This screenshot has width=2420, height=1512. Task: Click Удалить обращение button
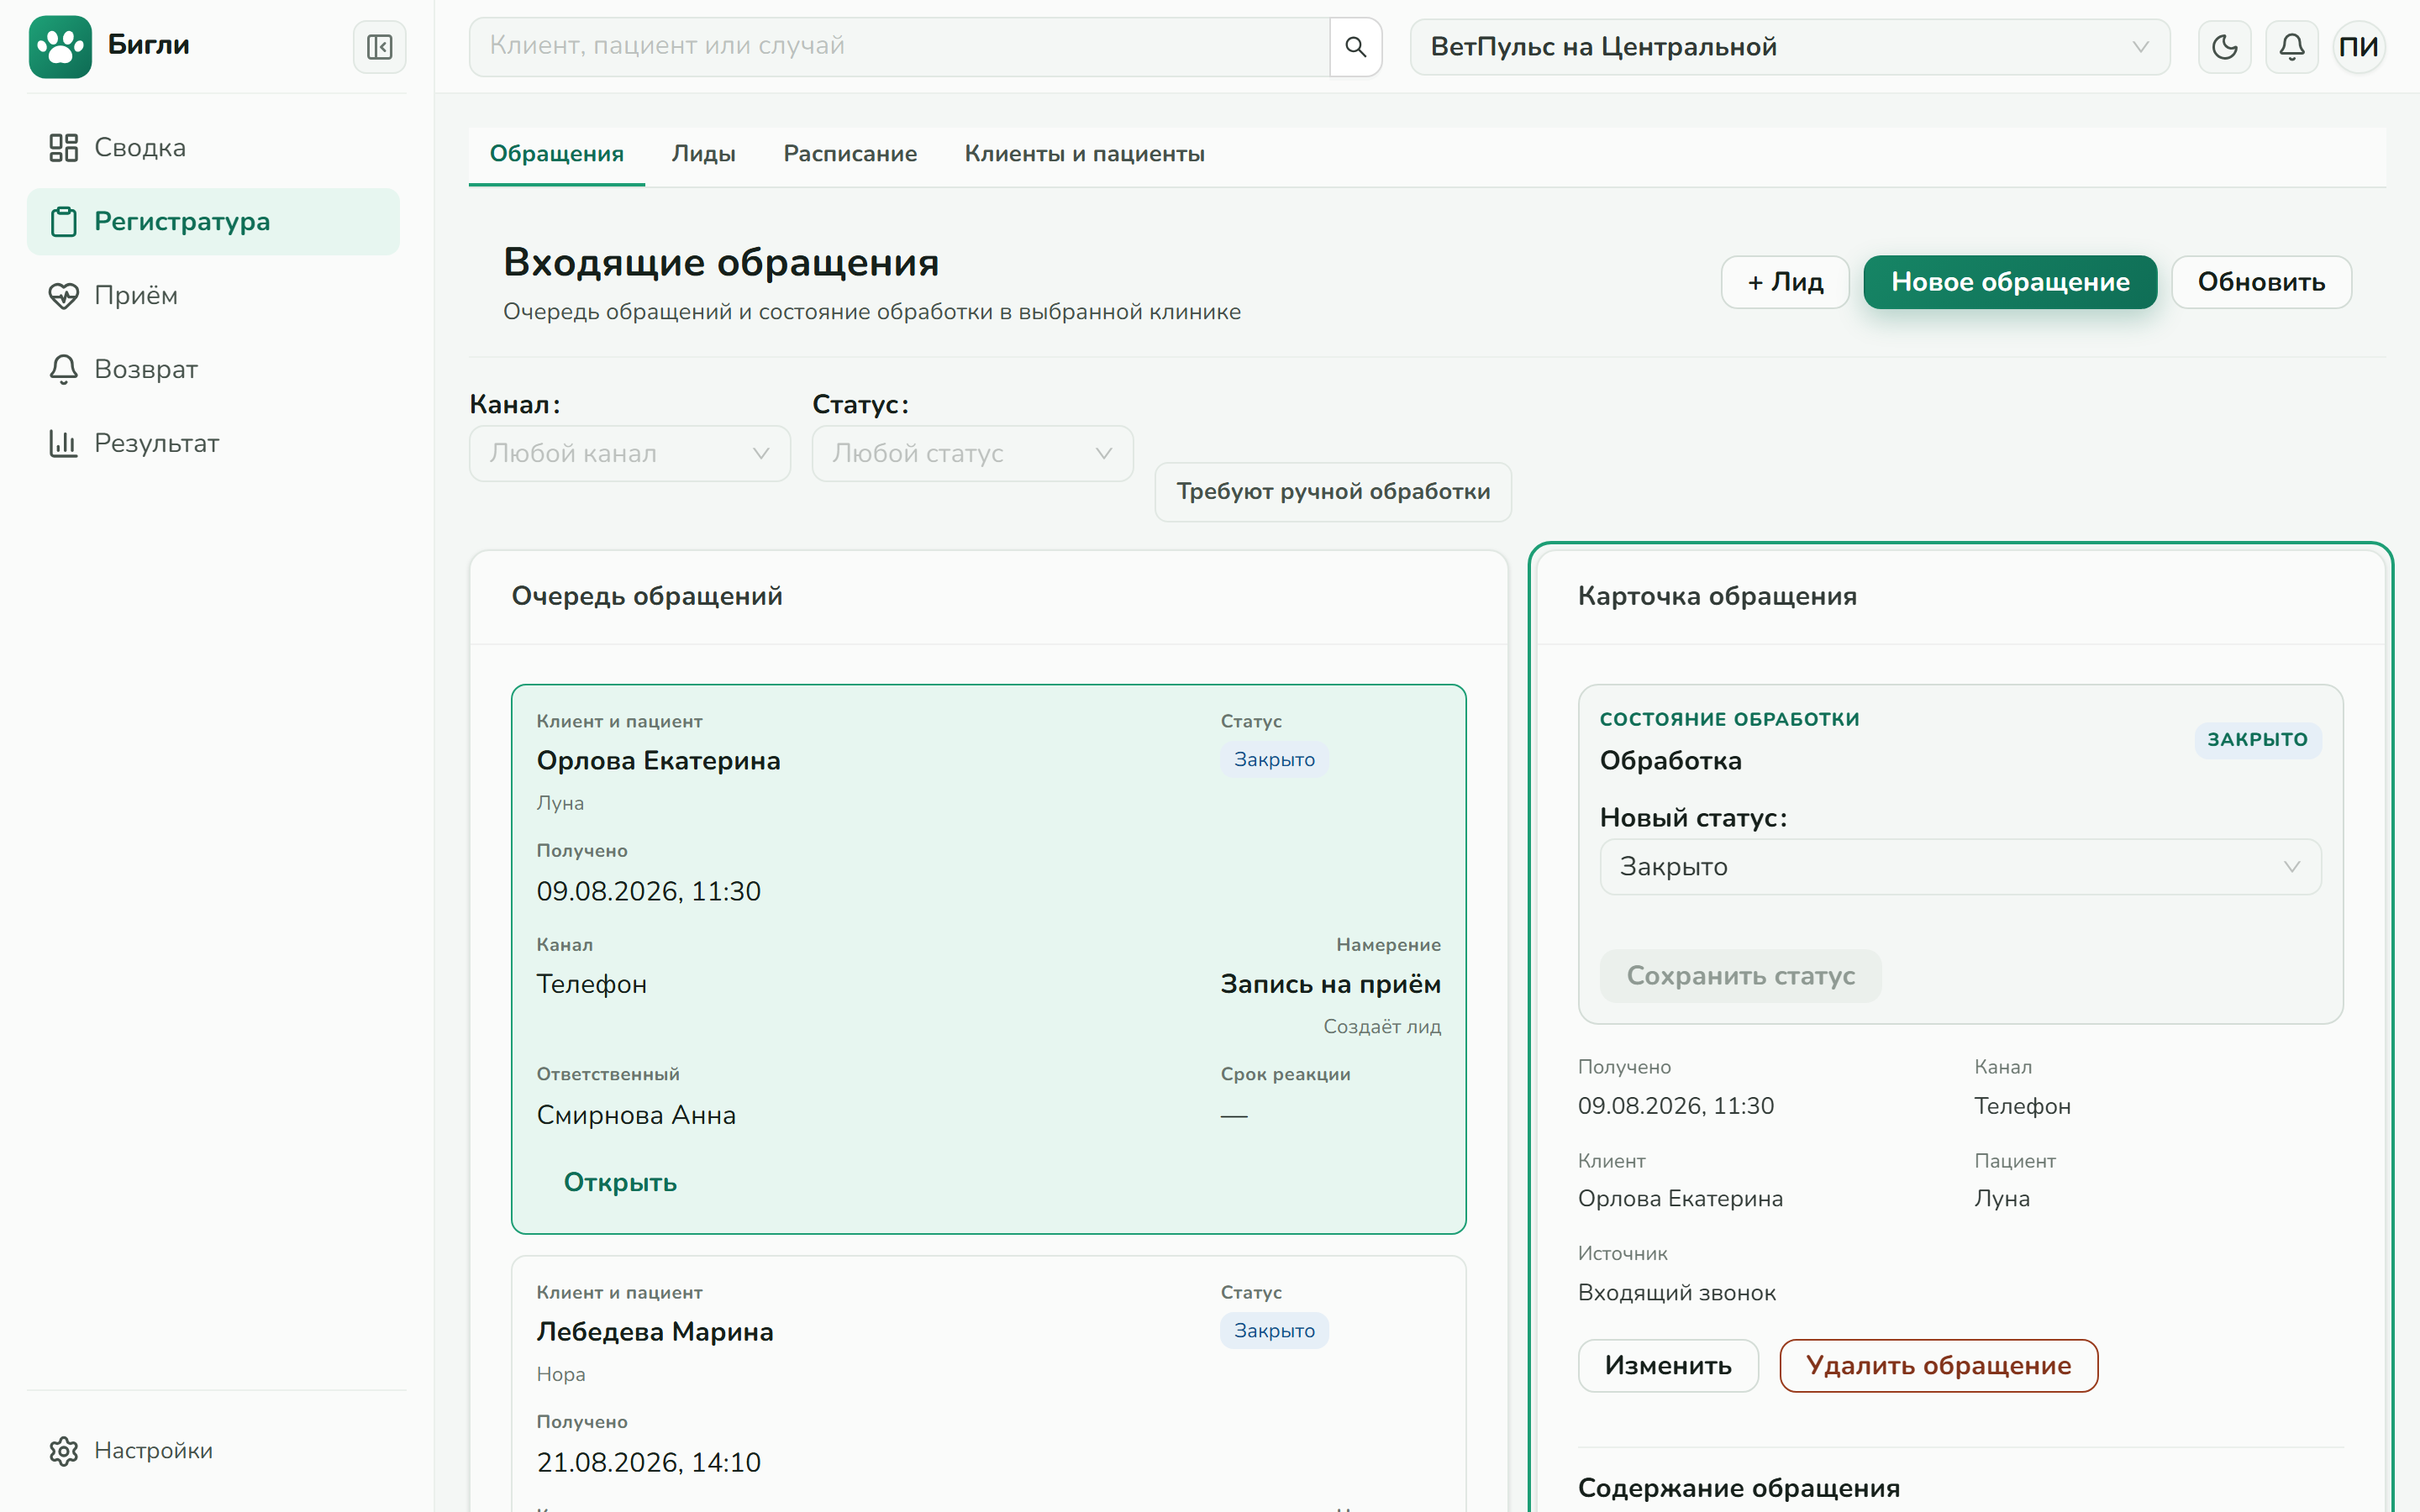click(x=1938, y=1366)
